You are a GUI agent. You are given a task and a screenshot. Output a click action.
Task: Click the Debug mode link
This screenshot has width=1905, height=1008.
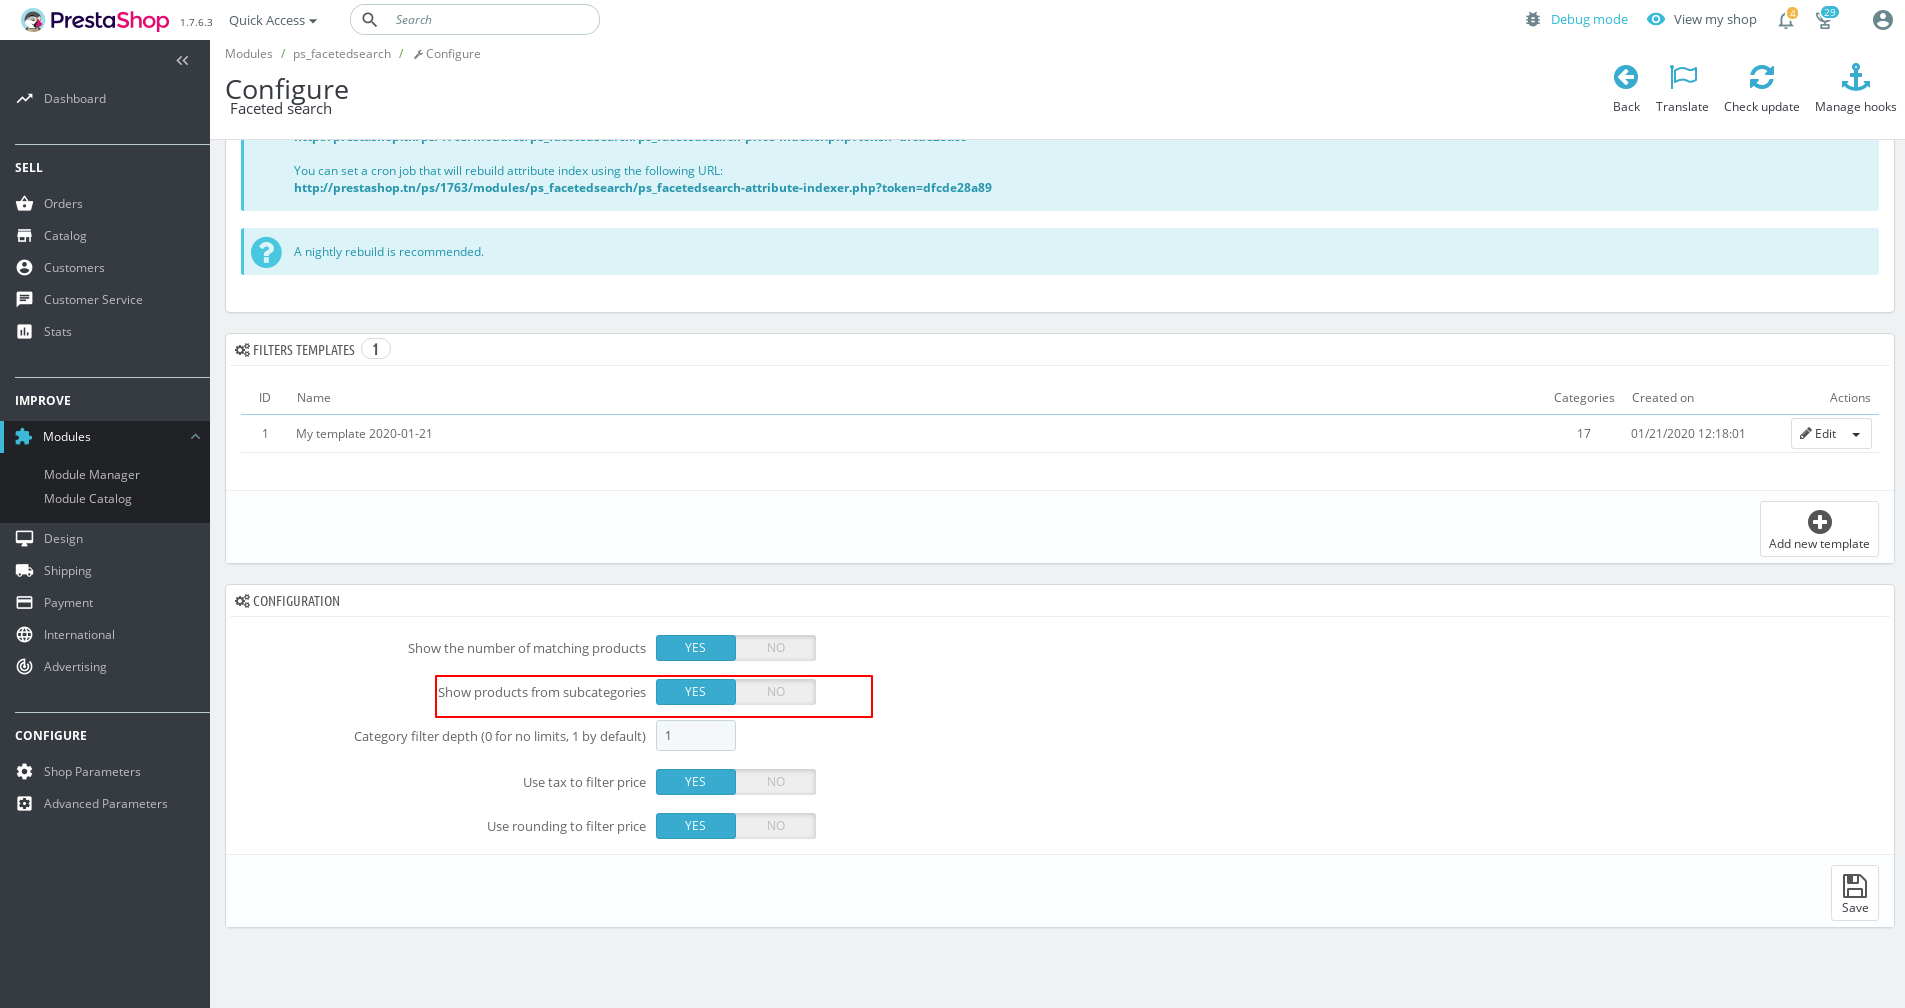(1589, 20)
